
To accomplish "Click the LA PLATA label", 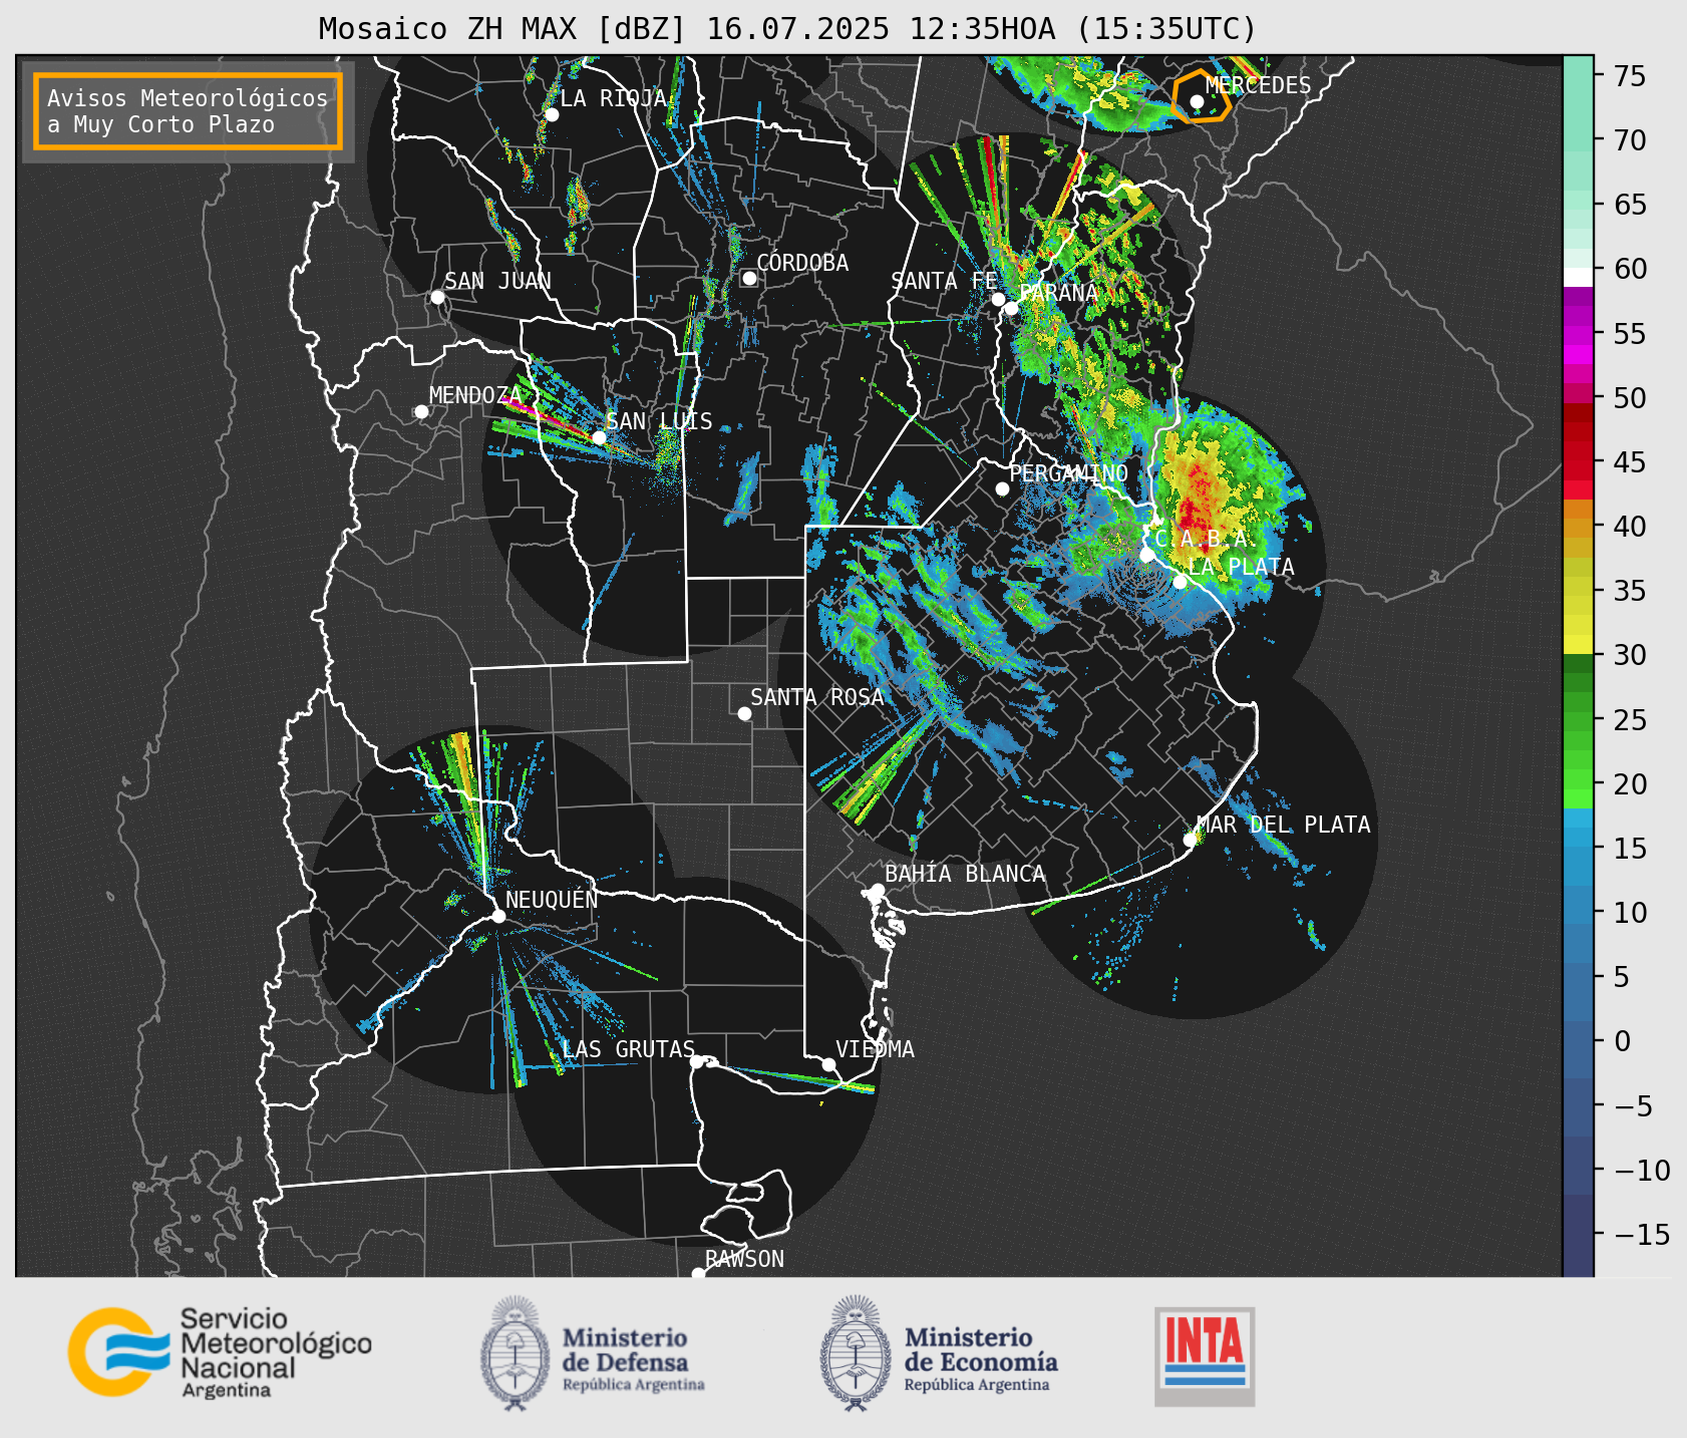I will 1241,566.
